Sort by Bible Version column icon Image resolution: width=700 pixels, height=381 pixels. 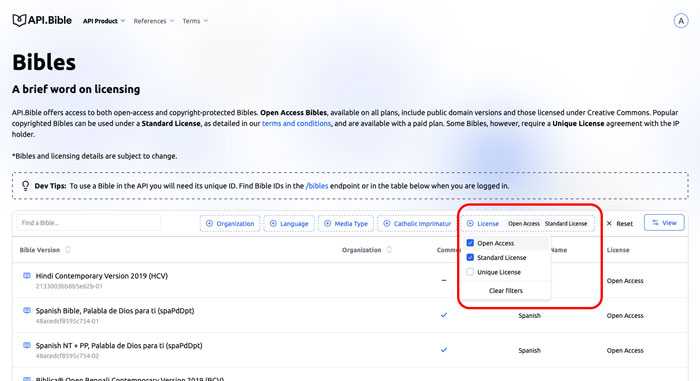pos(68,250)
